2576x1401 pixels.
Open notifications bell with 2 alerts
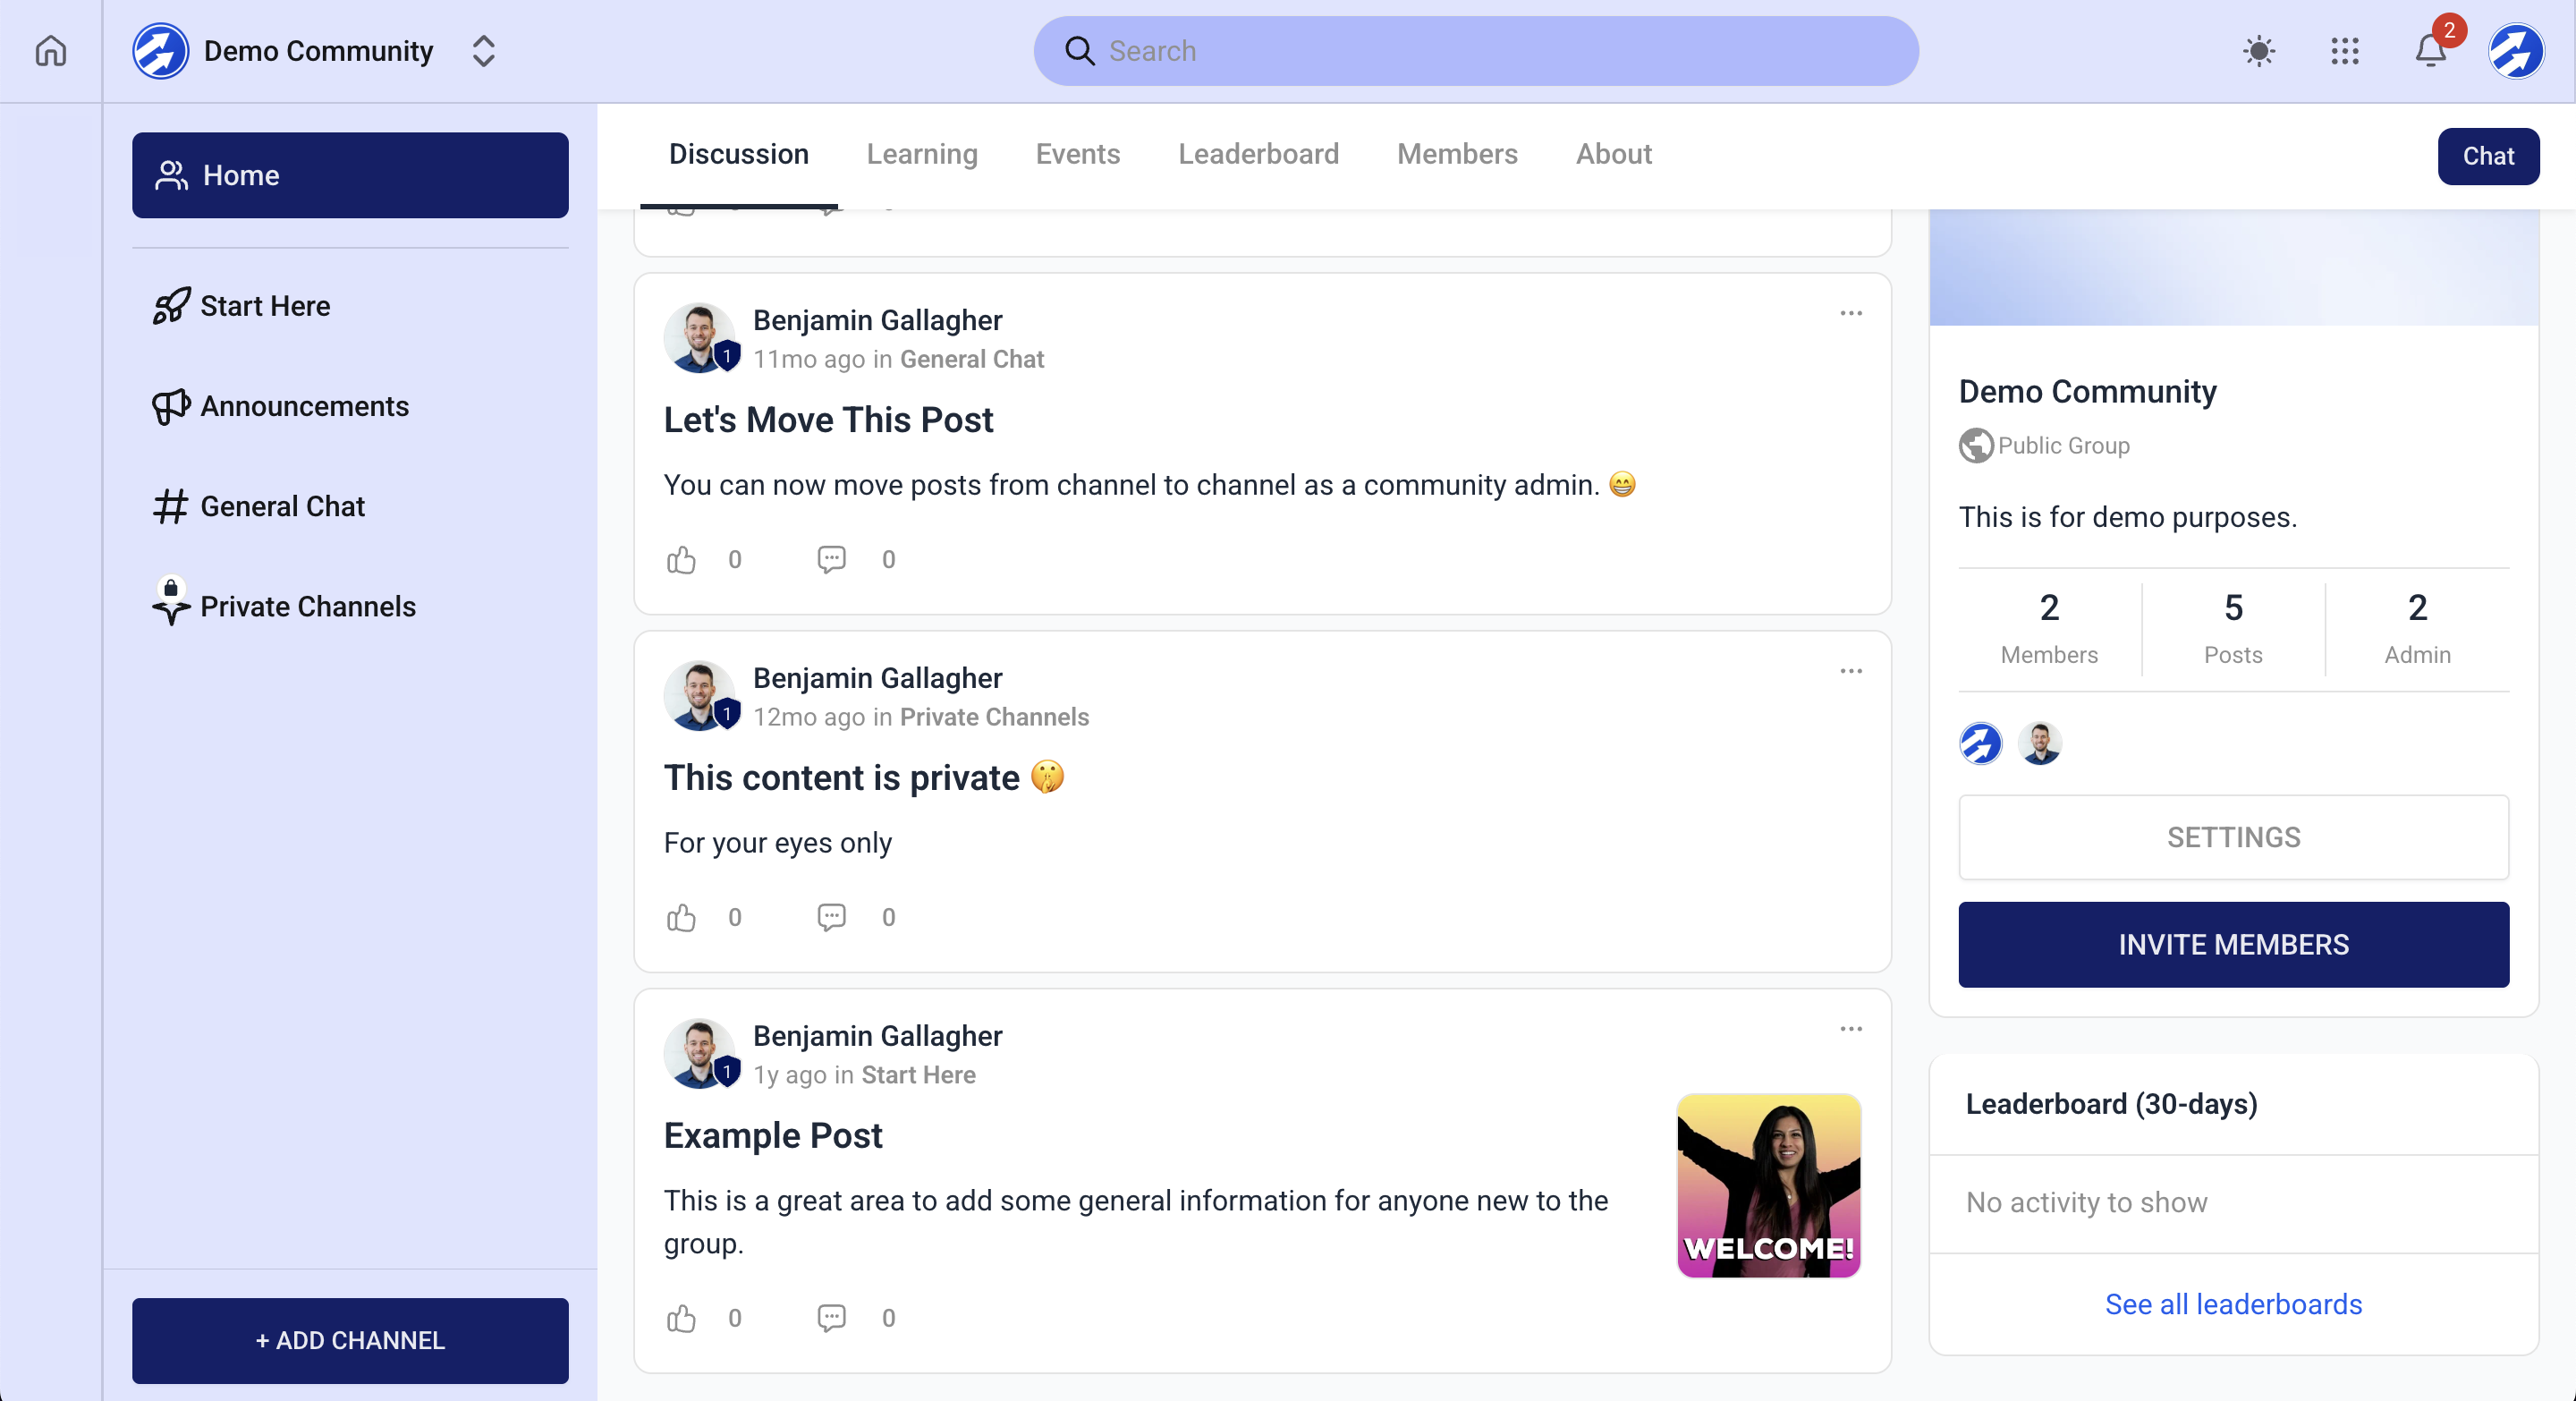click(2430, 51)
